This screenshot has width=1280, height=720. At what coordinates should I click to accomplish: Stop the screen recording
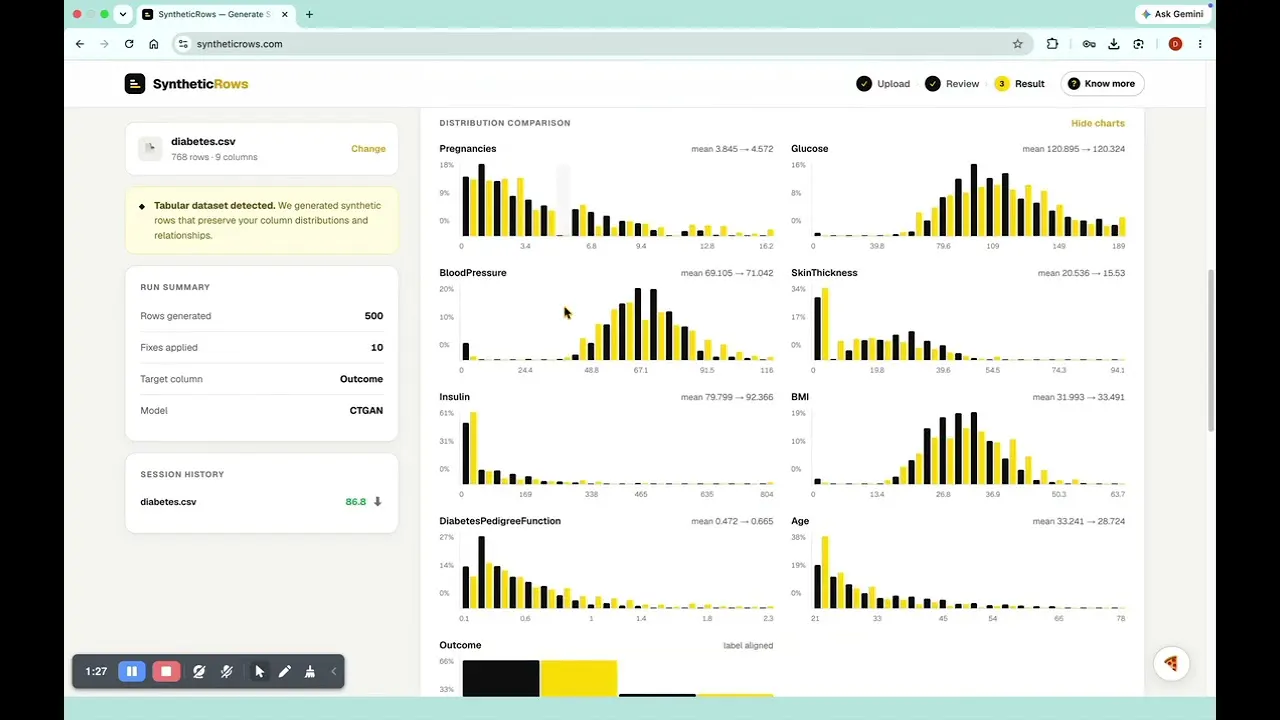(x=167, y=671)
